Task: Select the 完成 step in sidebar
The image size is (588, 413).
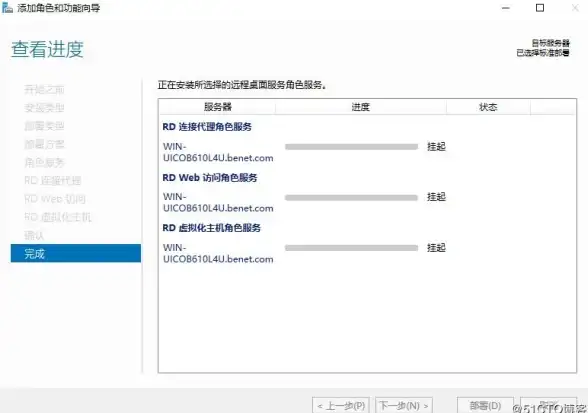Action: click(76, 253)
